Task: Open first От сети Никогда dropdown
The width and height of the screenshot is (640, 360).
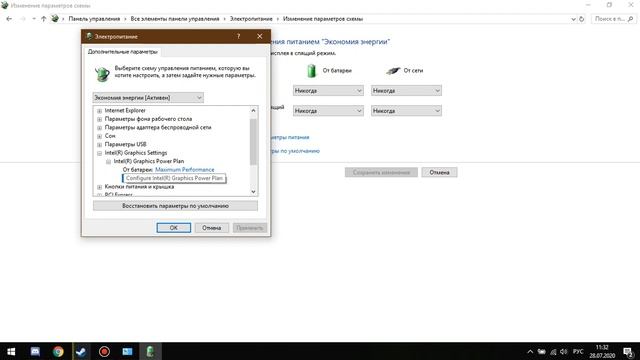Action: tap(406, 91)
